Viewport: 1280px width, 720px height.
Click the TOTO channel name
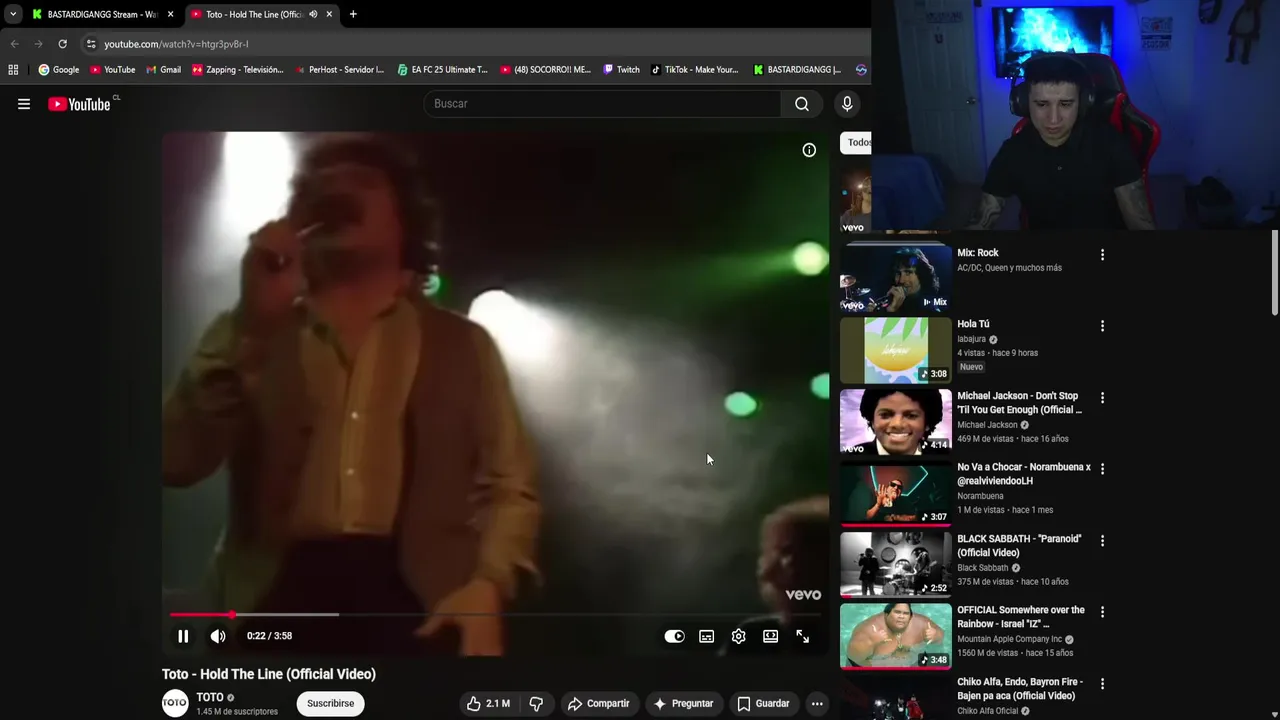coord(210,697)
